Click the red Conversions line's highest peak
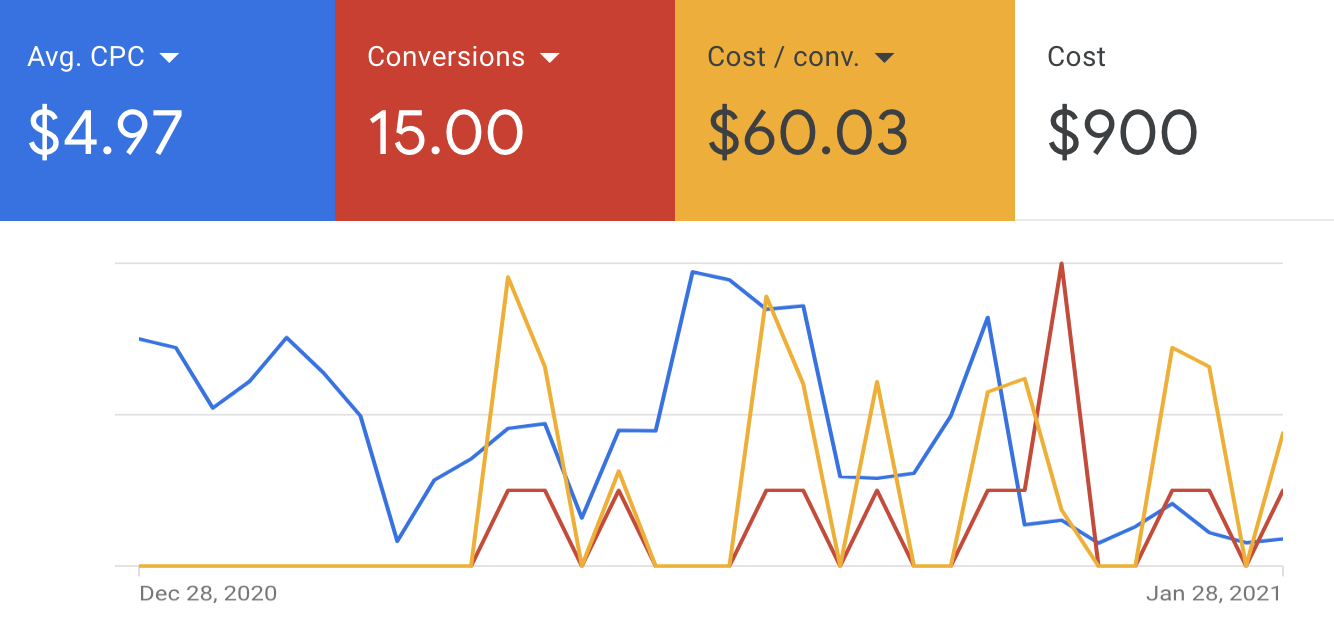 coord(1061,264)
